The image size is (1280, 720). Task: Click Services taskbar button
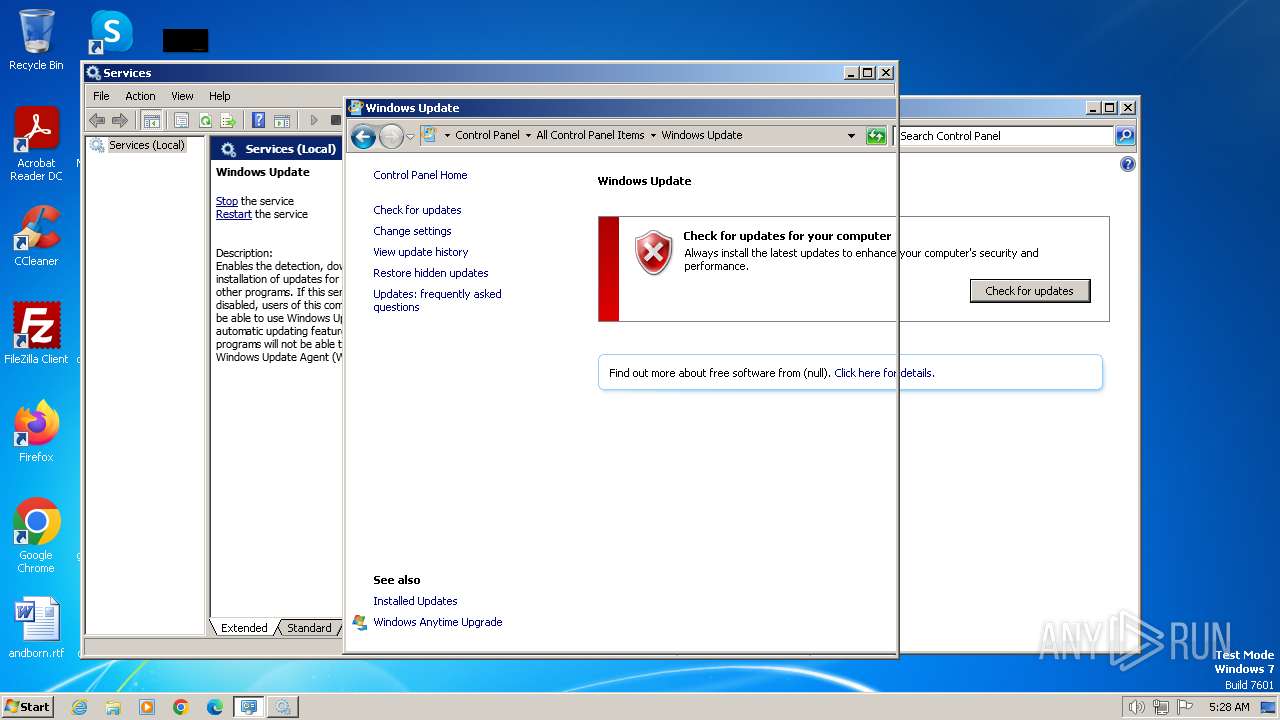click(283, 707)
